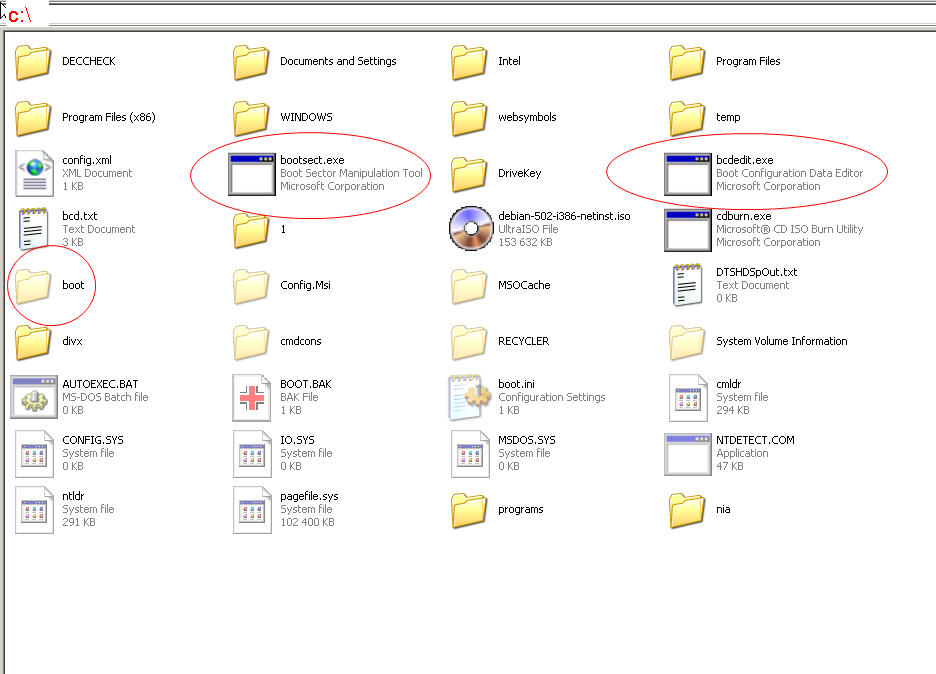Screen dimensions: 936x674
Task: Select the NTDETECT.COM application icon
Action: pyautogui.click(x=688, y=454)
